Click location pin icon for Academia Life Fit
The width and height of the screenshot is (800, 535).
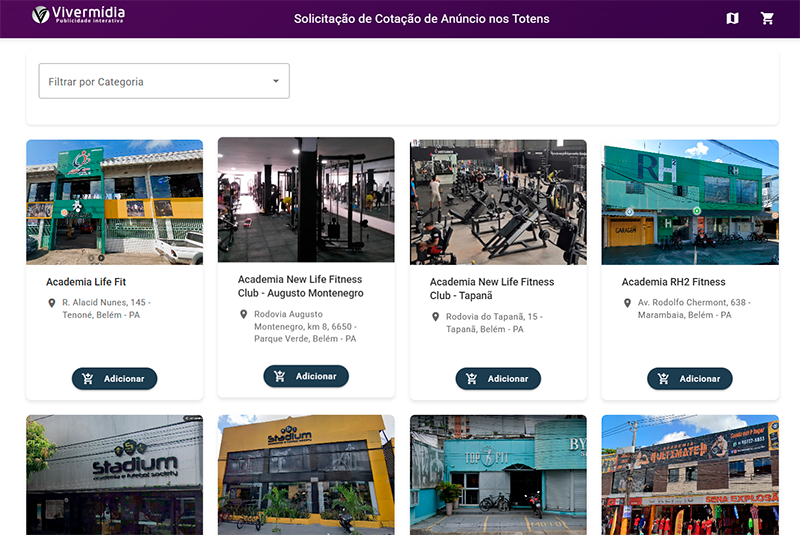click(51, 303)
